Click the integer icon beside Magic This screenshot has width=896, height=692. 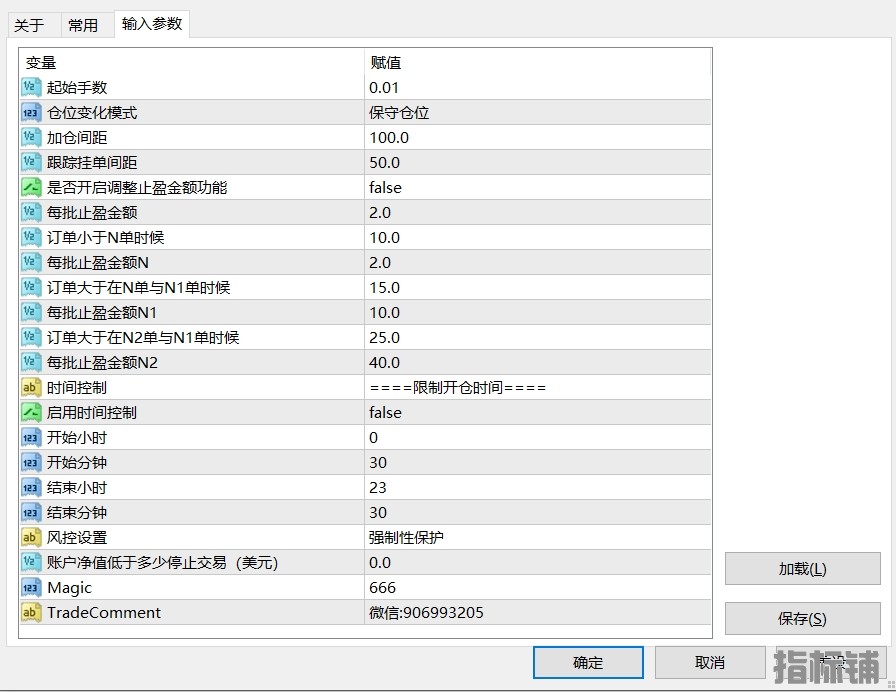[31, 587]
